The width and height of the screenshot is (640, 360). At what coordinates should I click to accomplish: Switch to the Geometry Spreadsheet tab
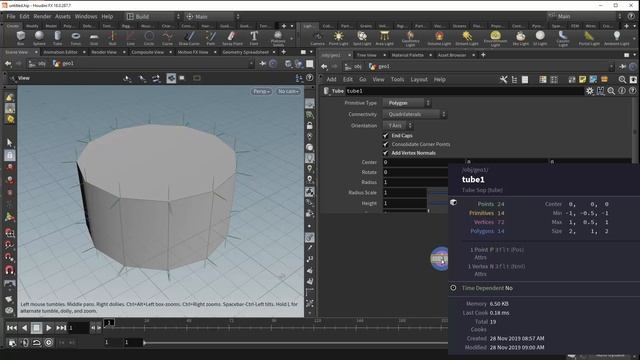pyautogui.click(x=245, y=52)
